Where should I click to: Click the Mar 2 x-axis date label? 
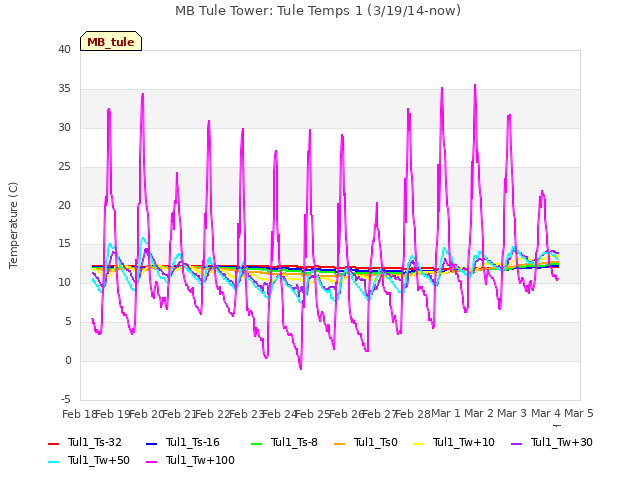479,413
